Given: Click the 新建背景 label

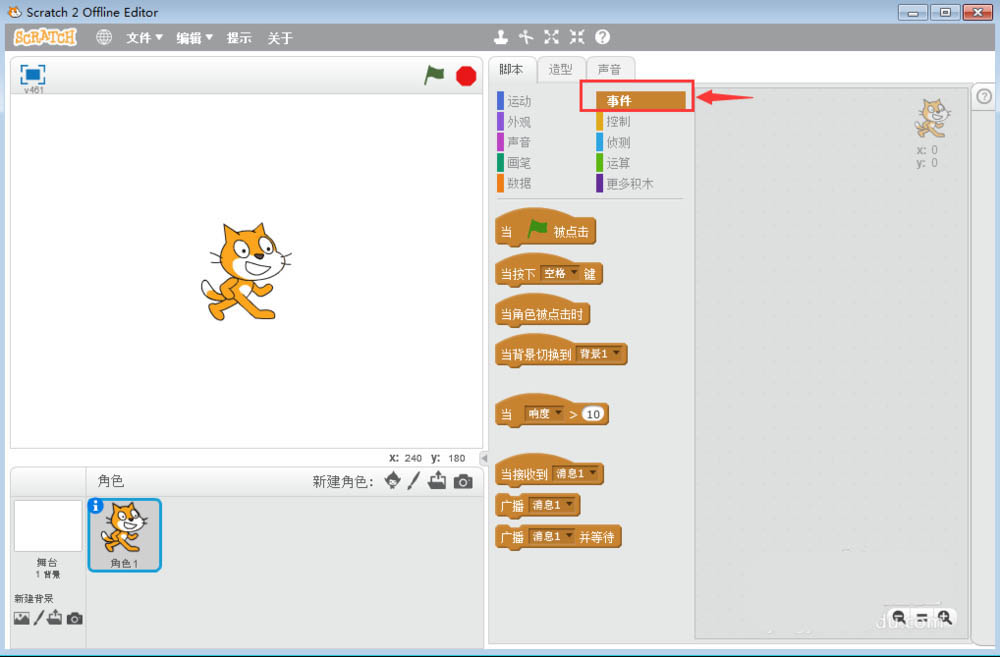Looking at the screenshot, I should point(34,598).
